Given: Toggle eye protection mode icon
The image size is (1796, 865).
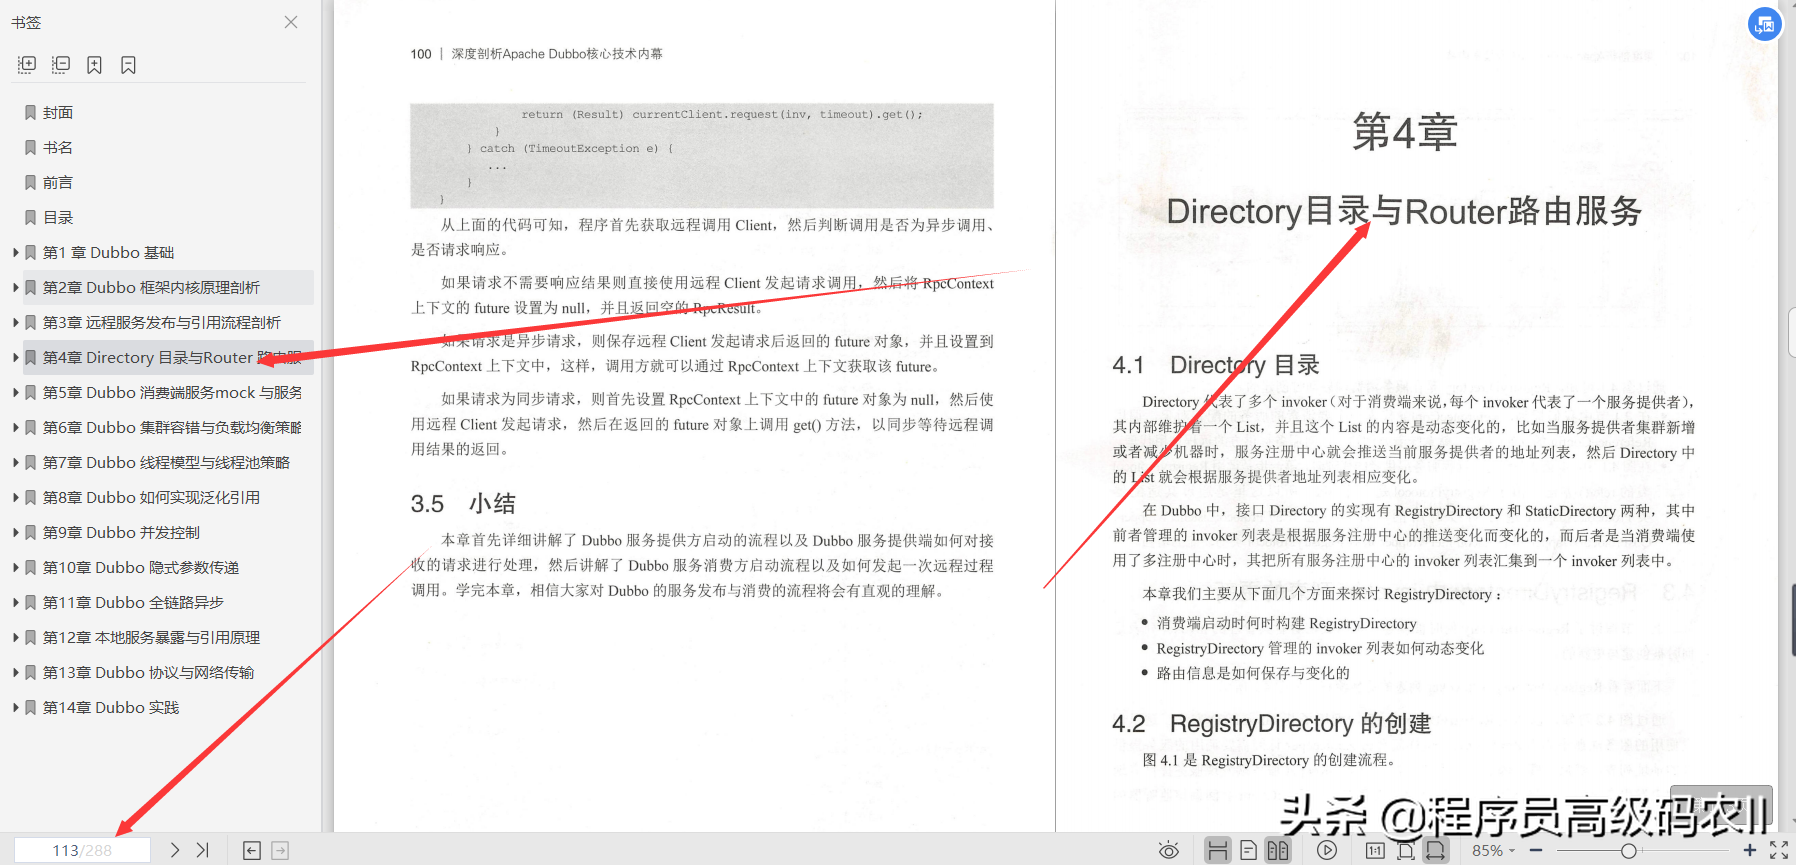Looking at the screenshot, I should 1168,851.
